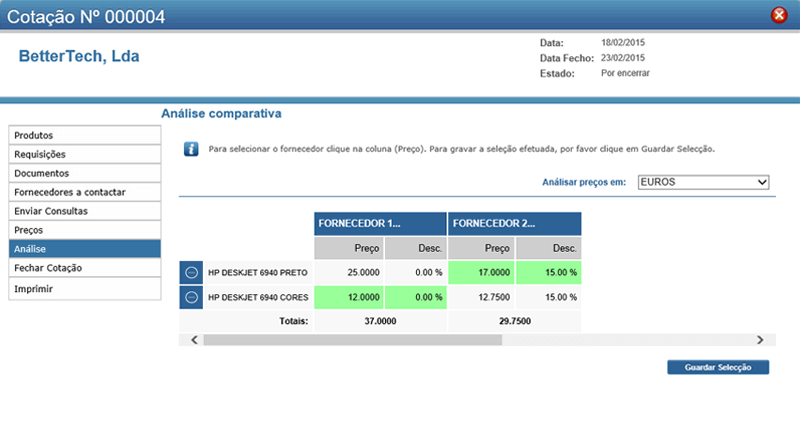This screenshot has width=800, height=441.
Task: Click the Por encerrar status text
Action: pyautogui.click(x=625, y=73)
